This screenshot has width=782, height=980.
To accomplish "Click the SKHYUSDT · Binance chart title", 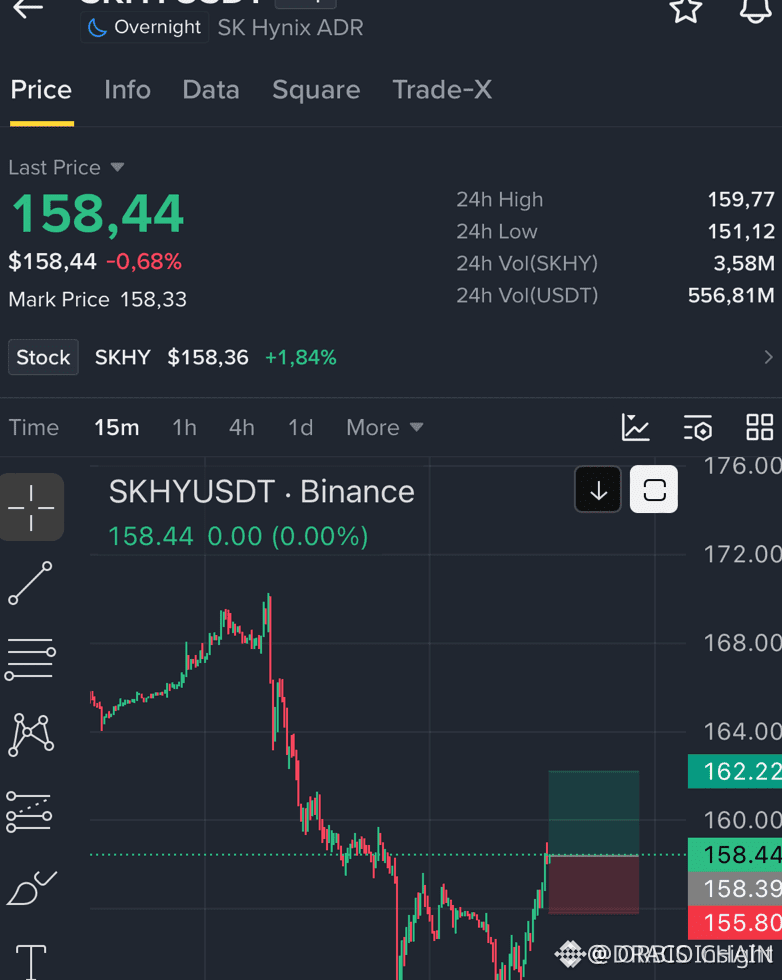I will click(x=261, y=492).
